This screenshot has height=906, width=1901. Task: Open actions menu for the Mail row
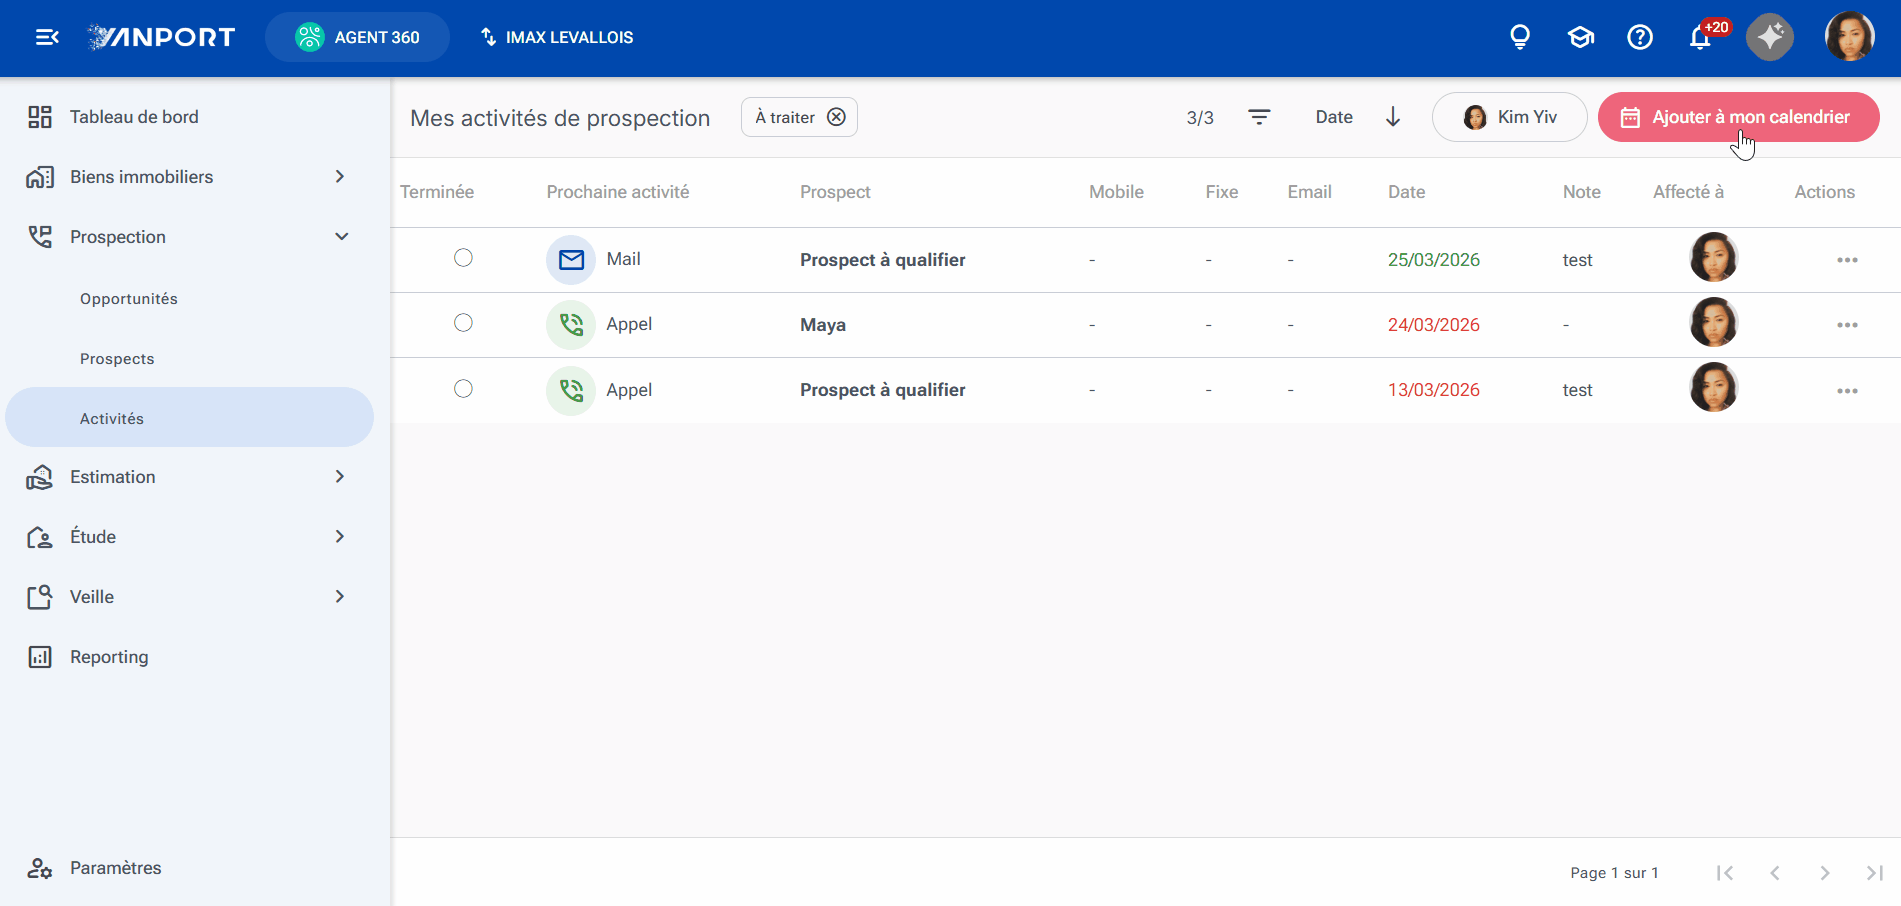coord(1847,260)
